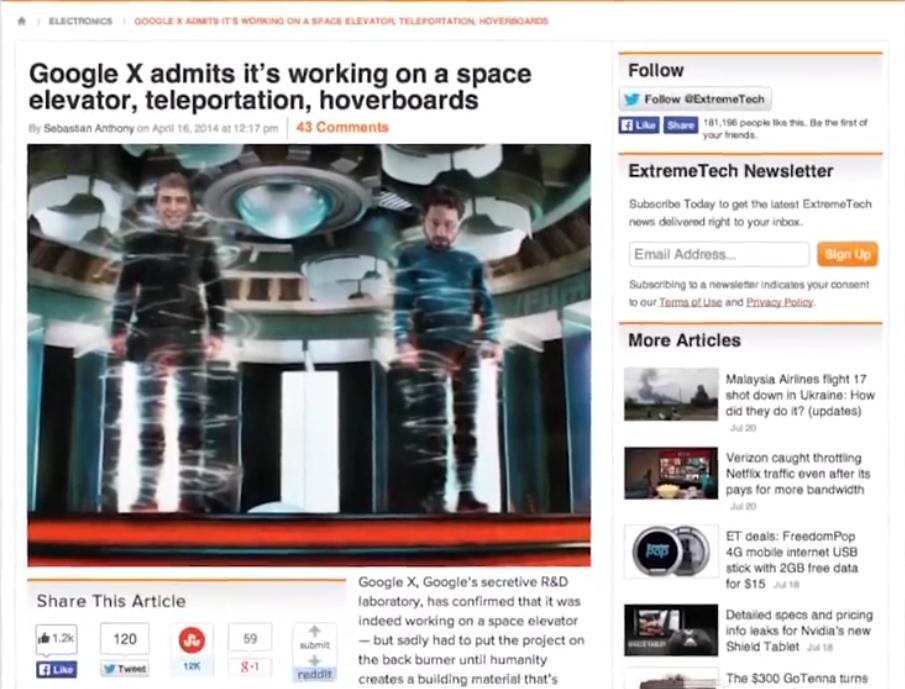Image resolution: width=905 pixels, height=689 pixels.
Task: Read Verizon caught throttling Netflix article
Action: [x=798, y=474]
